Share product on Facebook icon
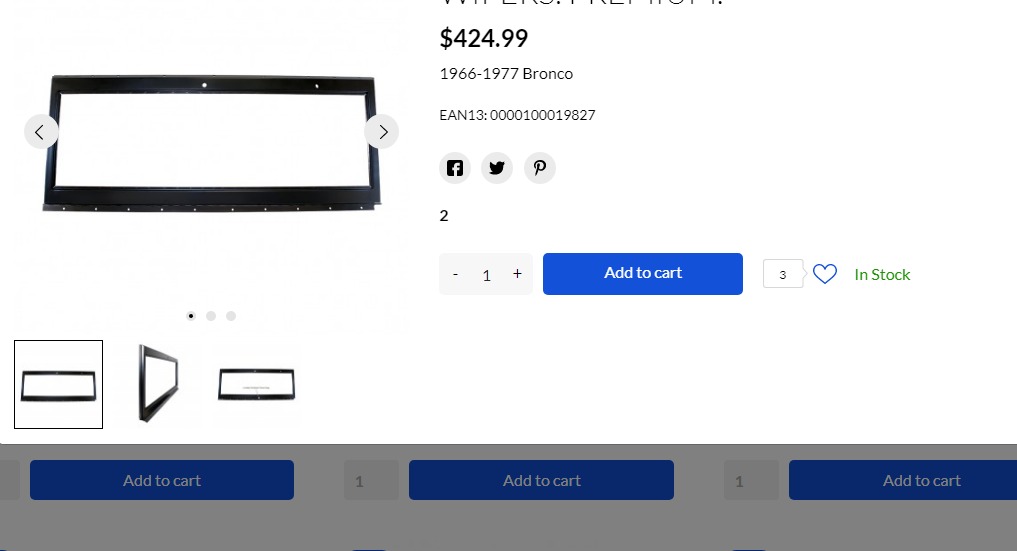The height and width of the screenshot is (551, 1017). click(455, 169)
